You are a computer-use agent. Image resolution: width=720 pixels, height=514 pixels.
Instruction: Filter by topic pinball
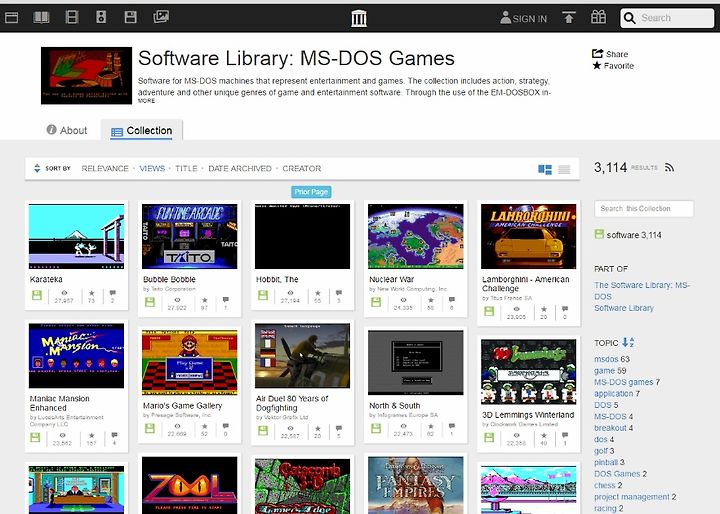point(606,462)
